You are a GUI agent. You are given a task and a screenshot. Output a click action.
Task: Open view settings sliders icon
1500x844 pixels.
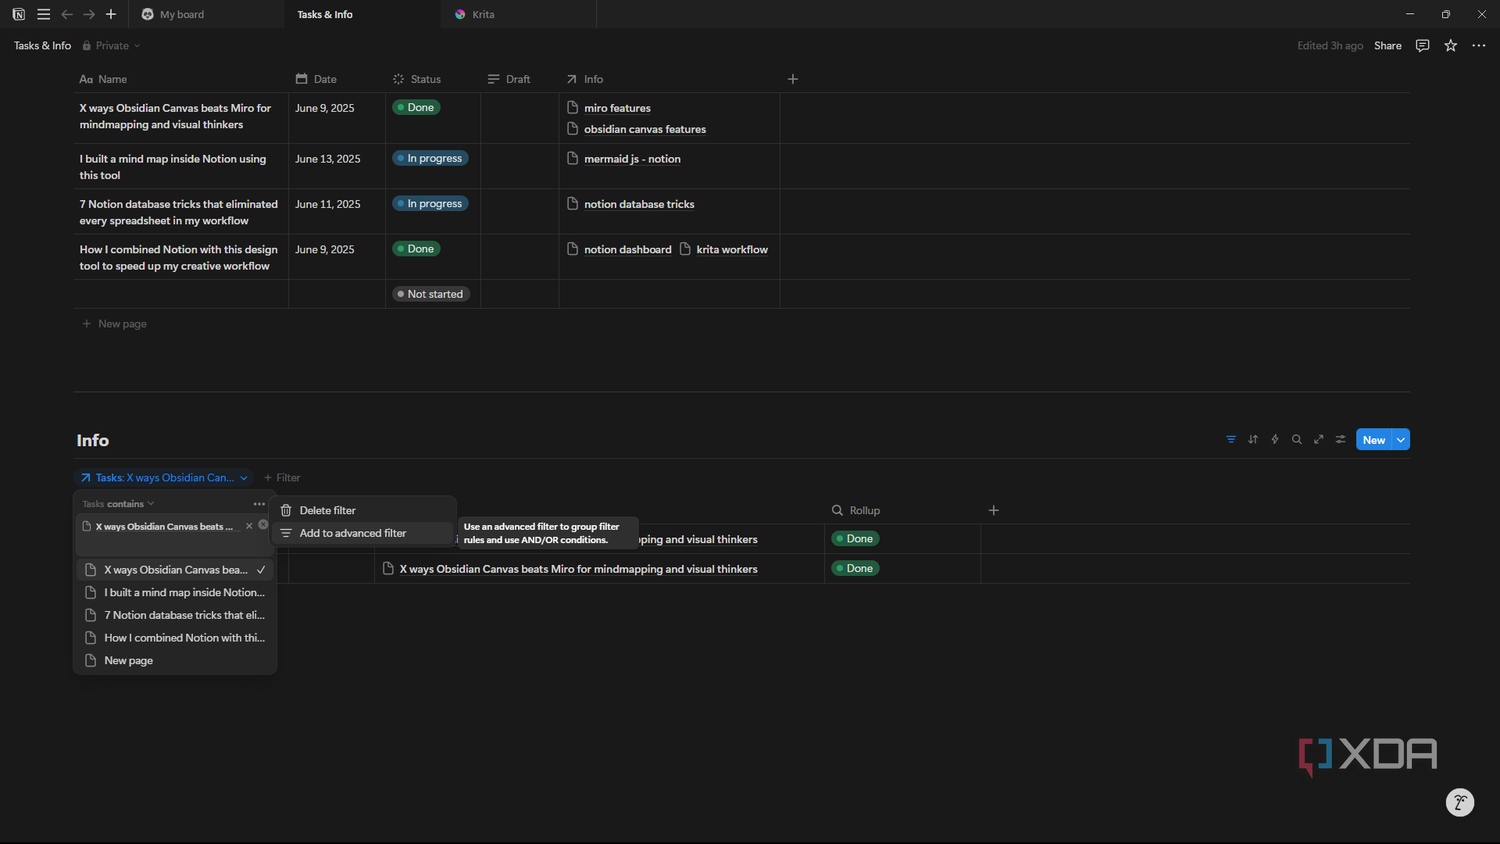coord(1341,440)
